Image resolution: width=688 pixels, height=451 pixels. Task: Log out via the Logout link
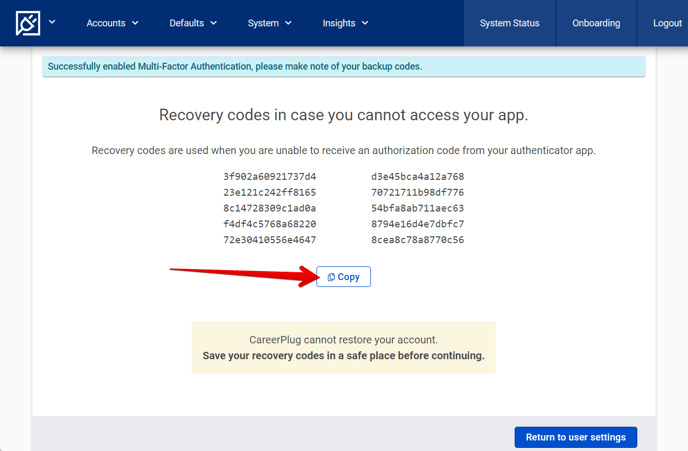[x=667, y=23]
